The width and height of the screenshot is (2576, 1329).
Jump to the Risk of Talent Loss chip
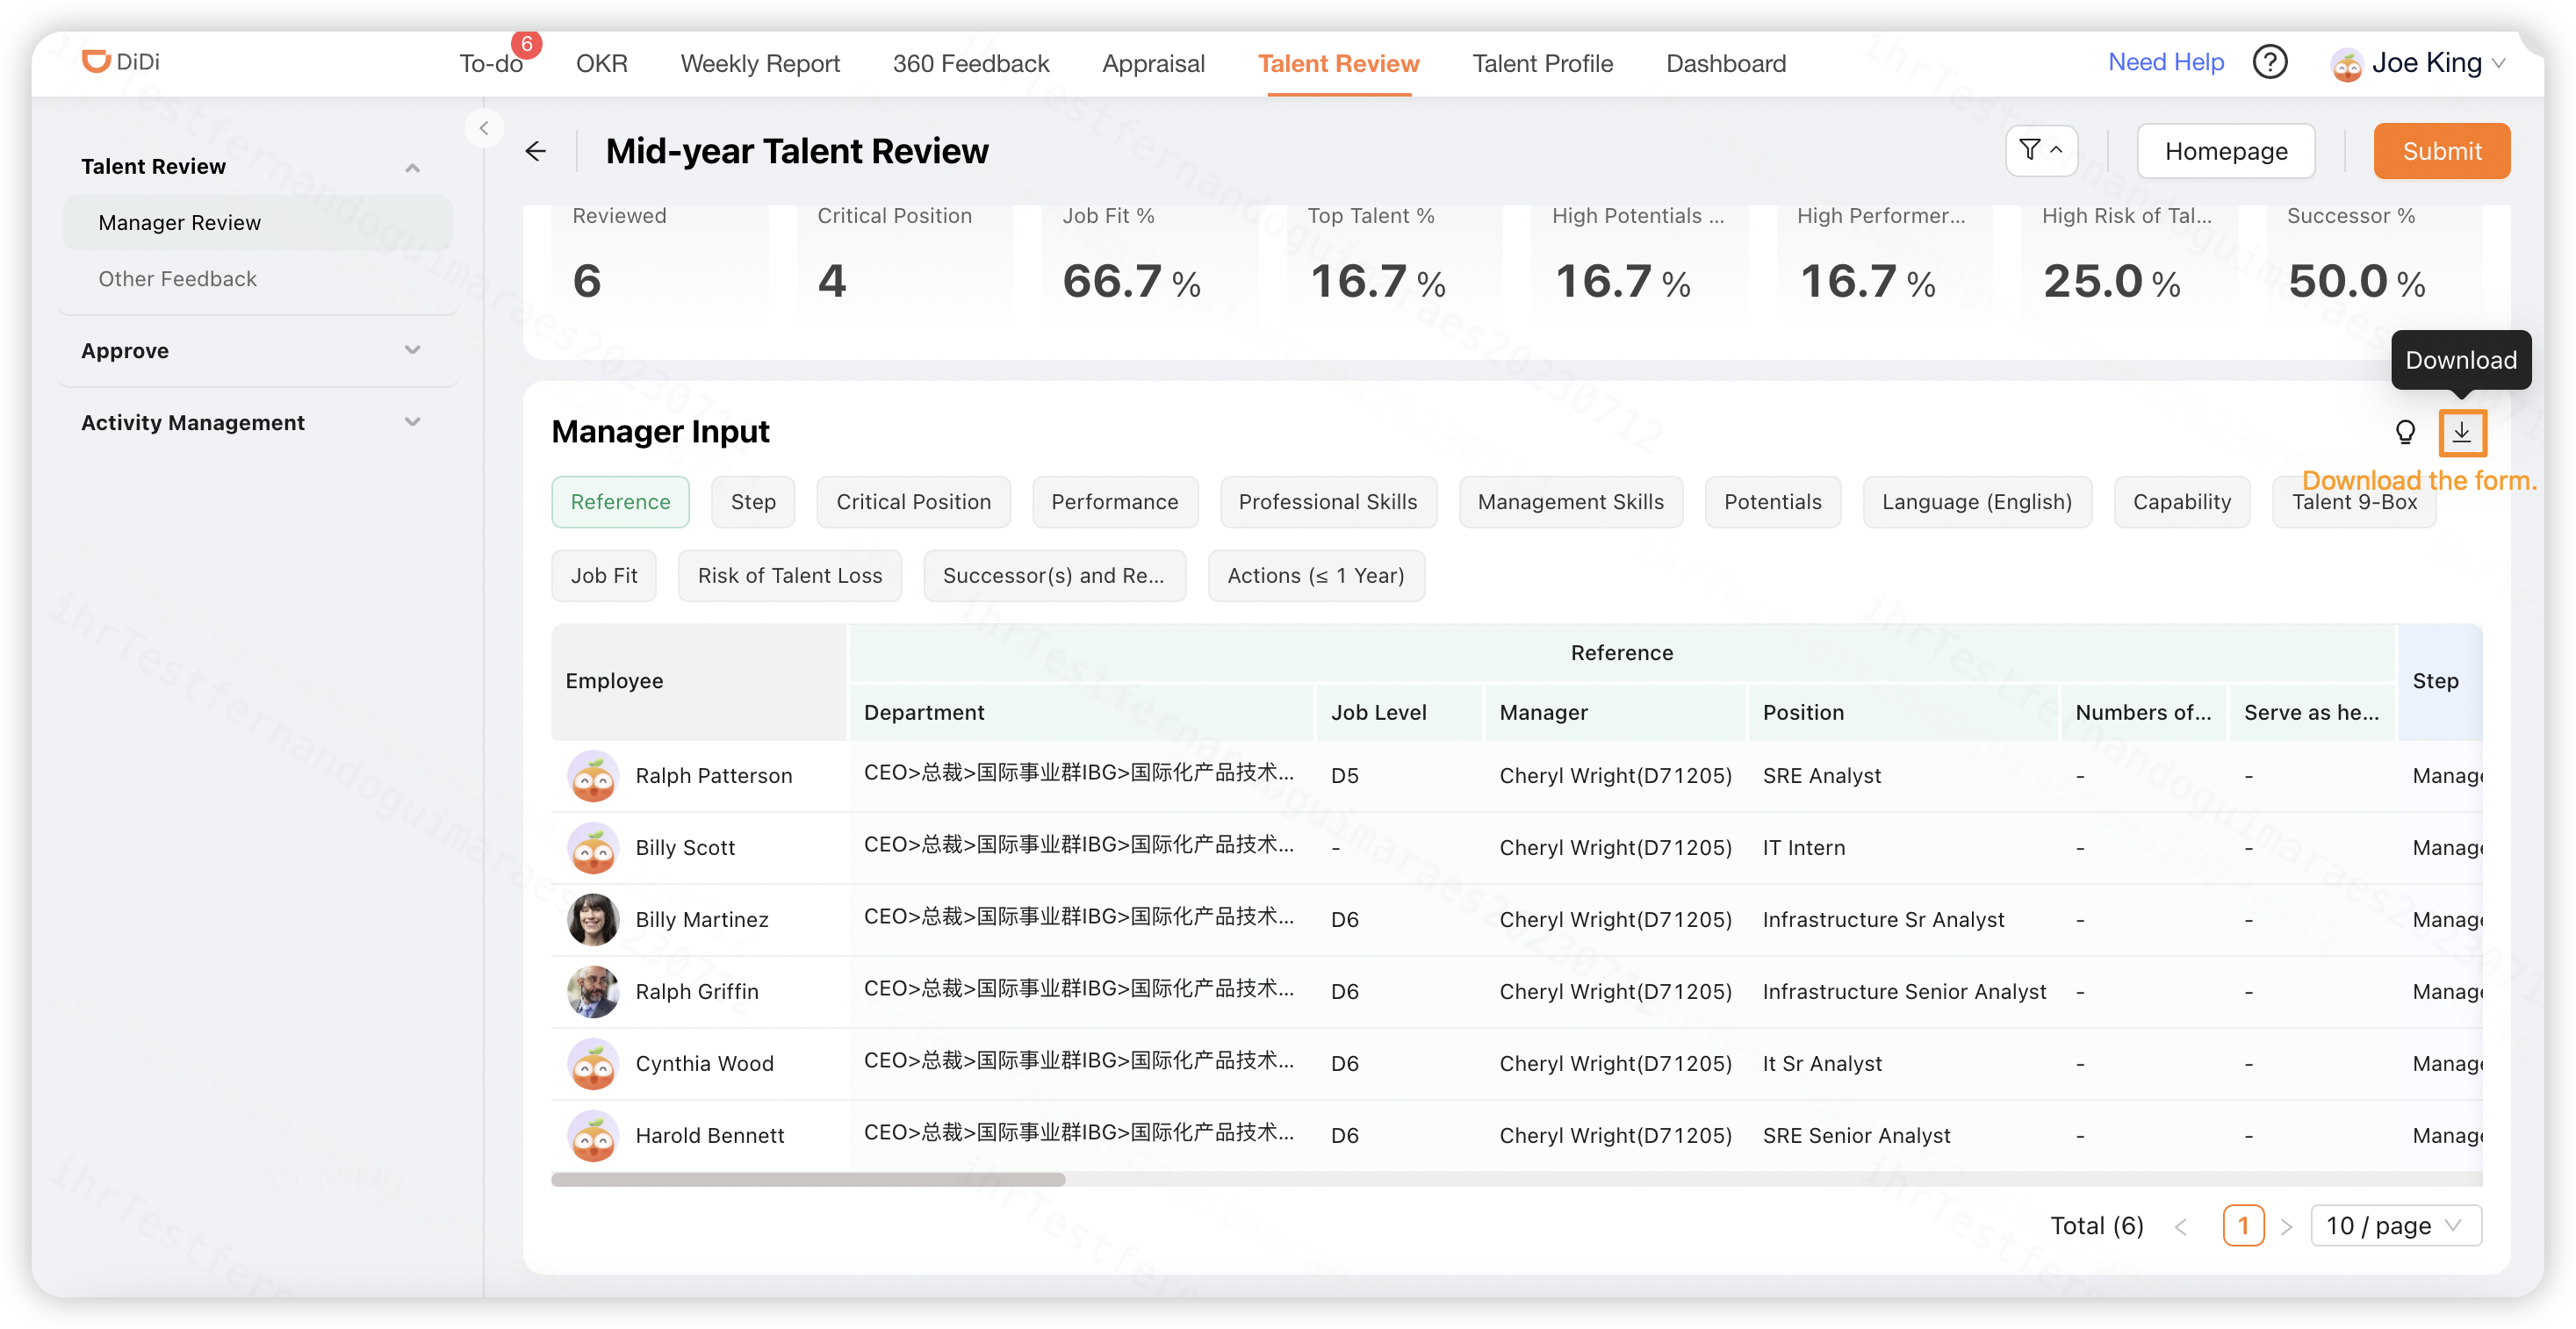click(x=790, y=576)
